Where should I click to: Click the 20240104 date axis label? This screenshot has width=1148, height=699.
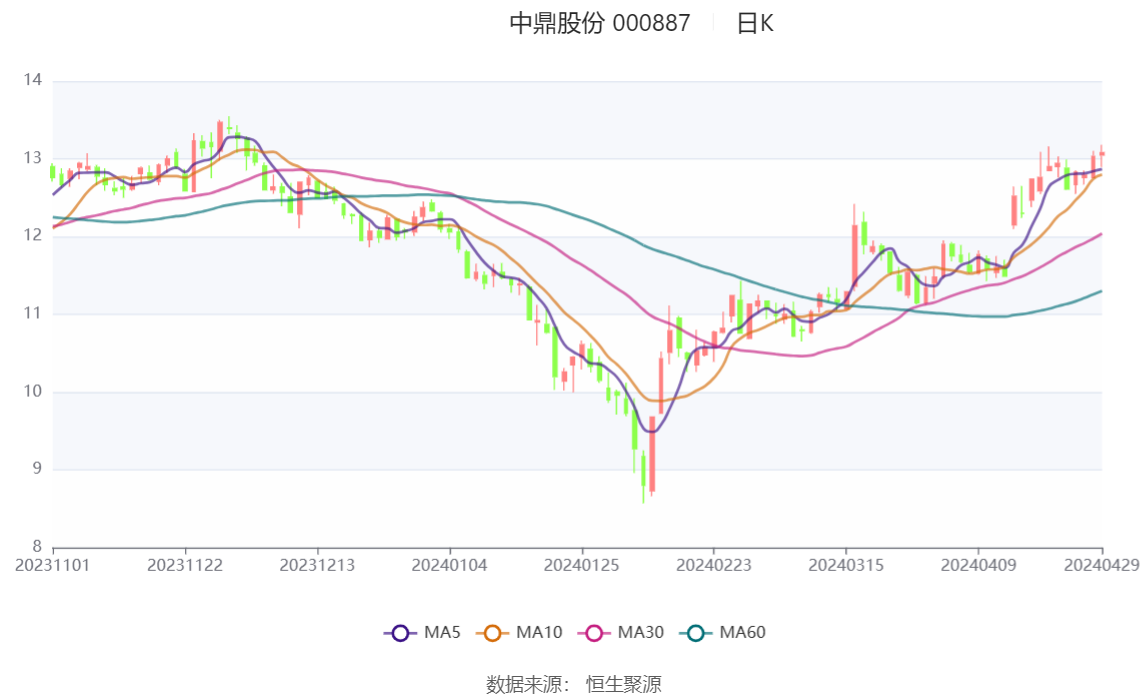click(450, 566)
